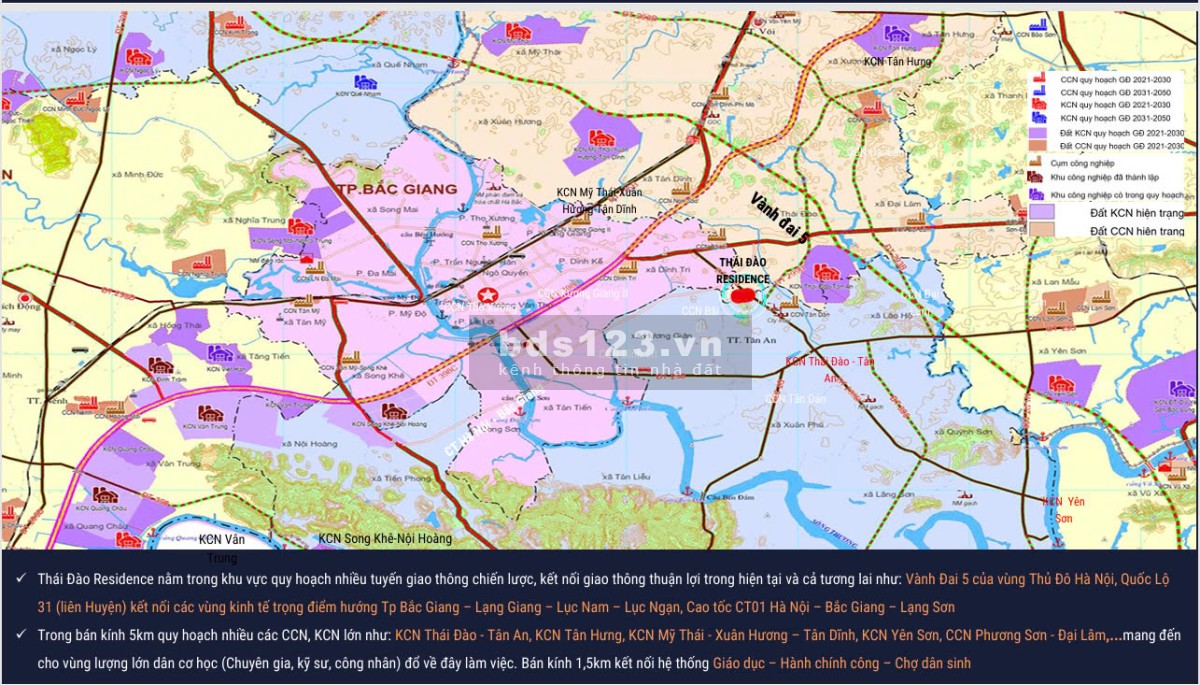The width and height of the screenshot is (1200, 685).
Task: Click the KCN Đình Trám factory icon
Action: 160,367
